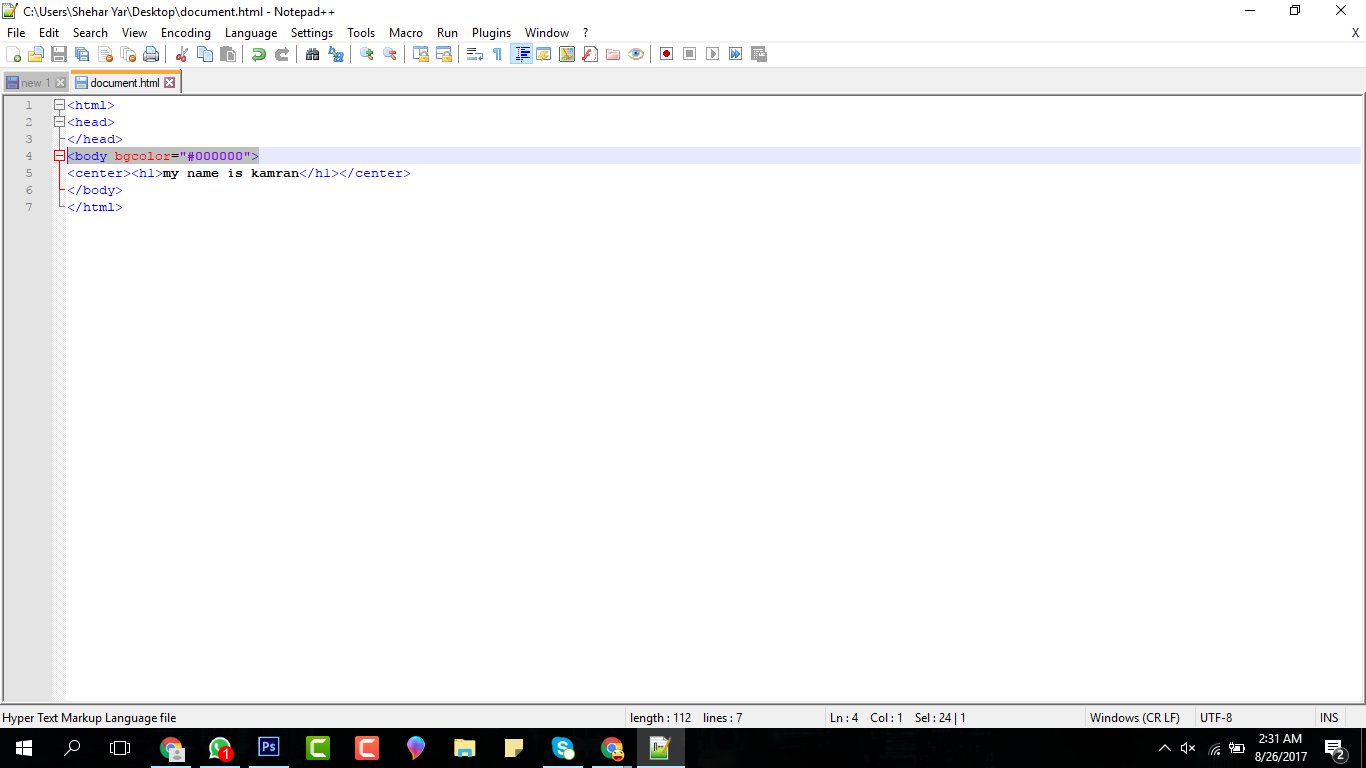Open File Explorer from the taskbar
This screenshot has width=1366, height=768.
464,748
